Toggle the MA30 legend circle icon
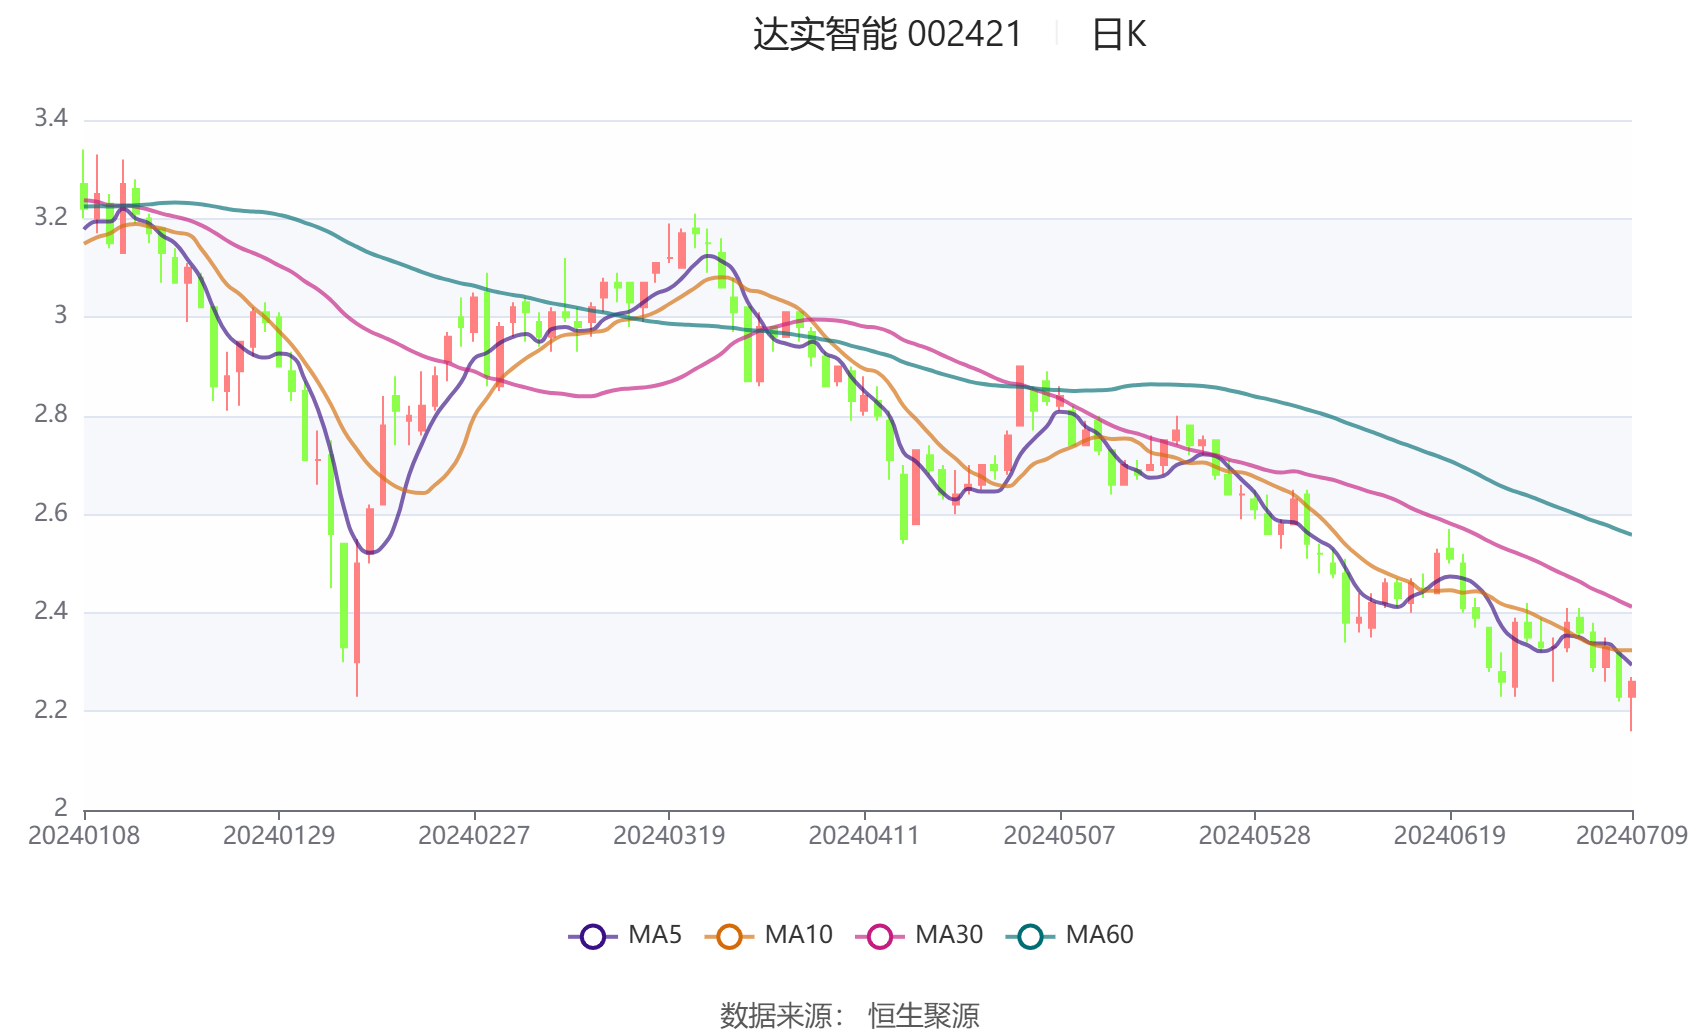 tap(880, 936)
